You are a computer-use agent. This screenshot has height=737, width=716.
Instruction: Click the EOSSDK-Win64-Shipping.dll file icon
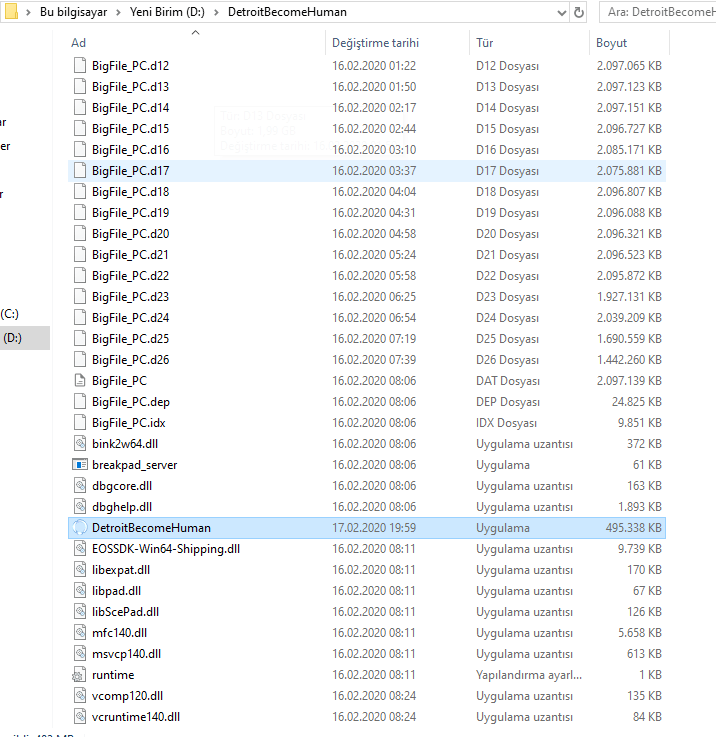(x=80, y=549)
